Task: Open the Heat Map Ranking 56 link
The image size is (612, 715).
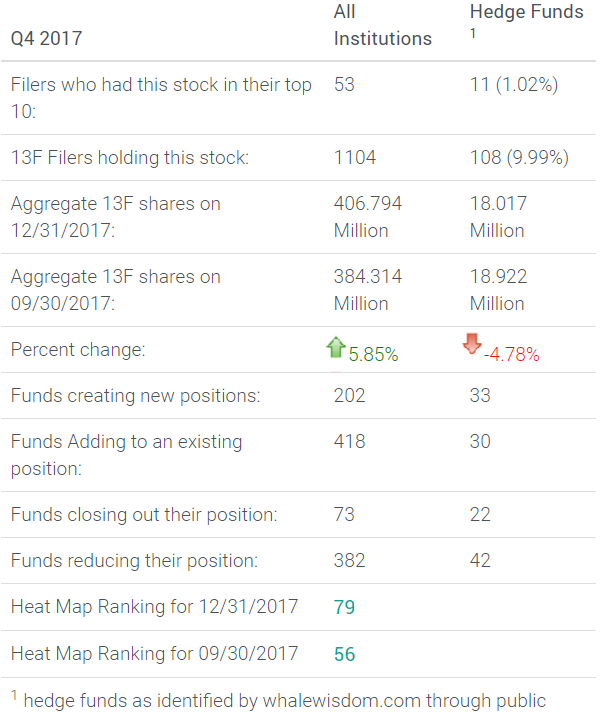Action: click(345, 654)
